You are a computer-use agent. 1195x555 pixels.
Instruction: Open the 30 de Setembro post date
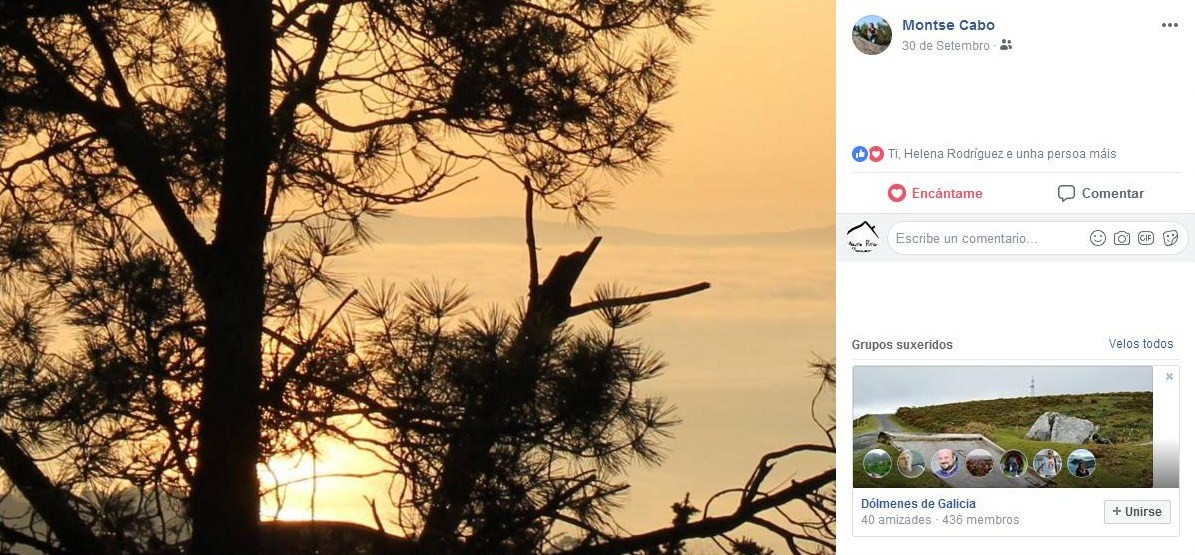[945, 46]
